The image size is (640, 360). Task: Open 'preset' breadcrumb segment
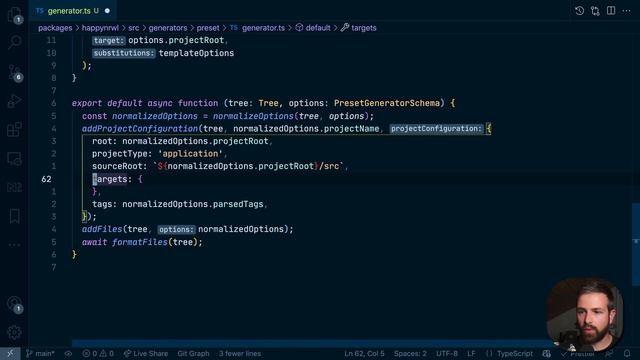point(208,28)
